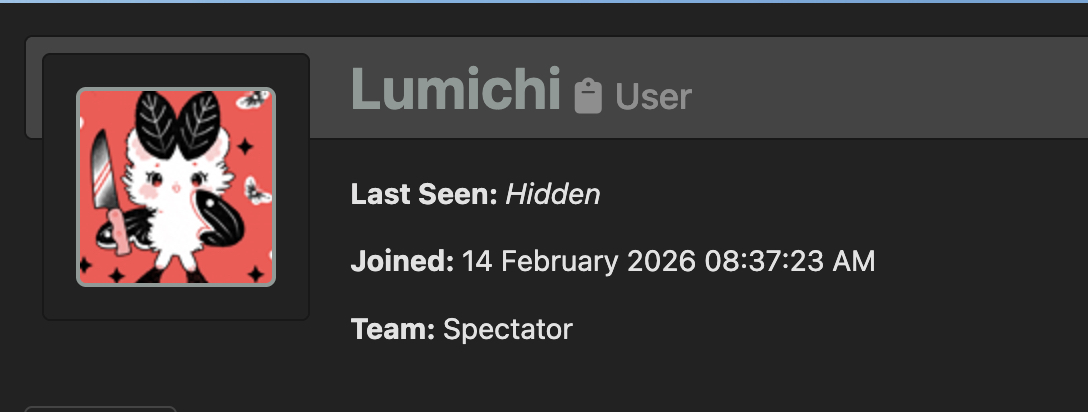Click the clipboard icon beside Lumichi
The width and height of the screenshot is (1088, 412).
(588, 97)
